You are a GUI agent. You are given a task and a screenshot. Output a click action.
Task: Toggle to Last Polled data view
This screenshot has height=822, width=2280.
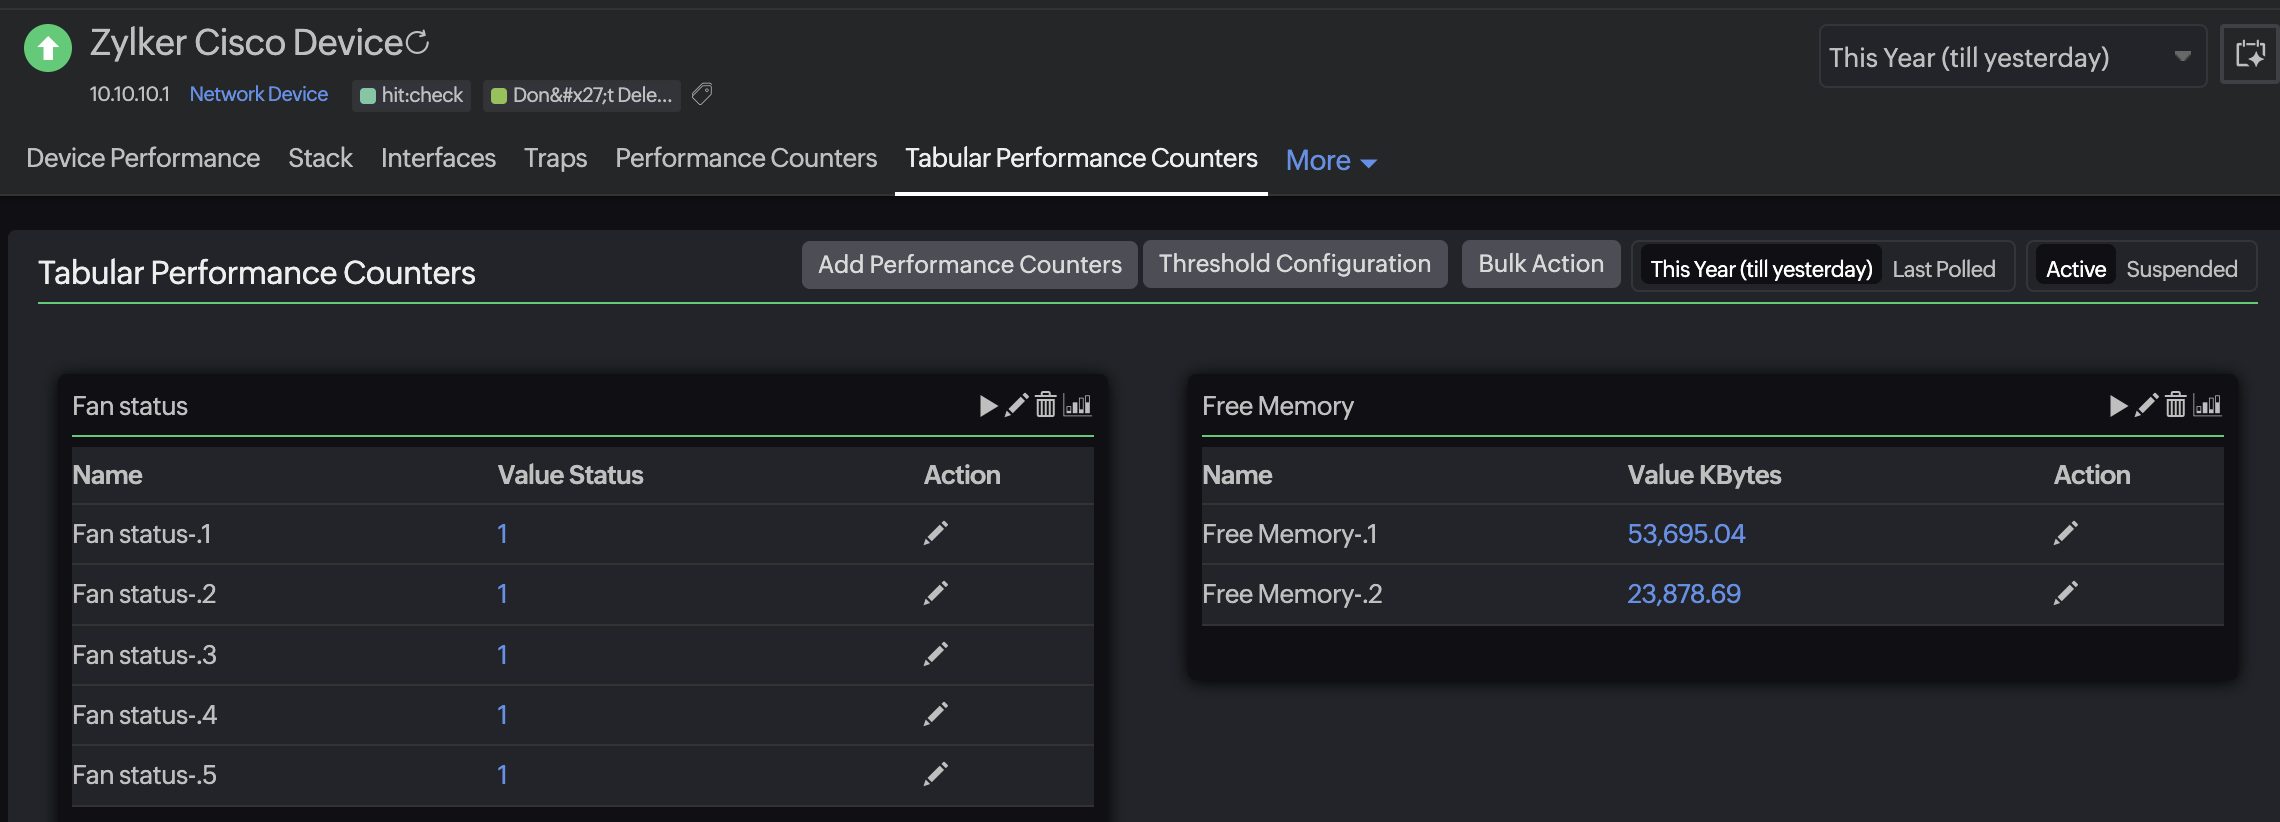(x=1943, y=269)
